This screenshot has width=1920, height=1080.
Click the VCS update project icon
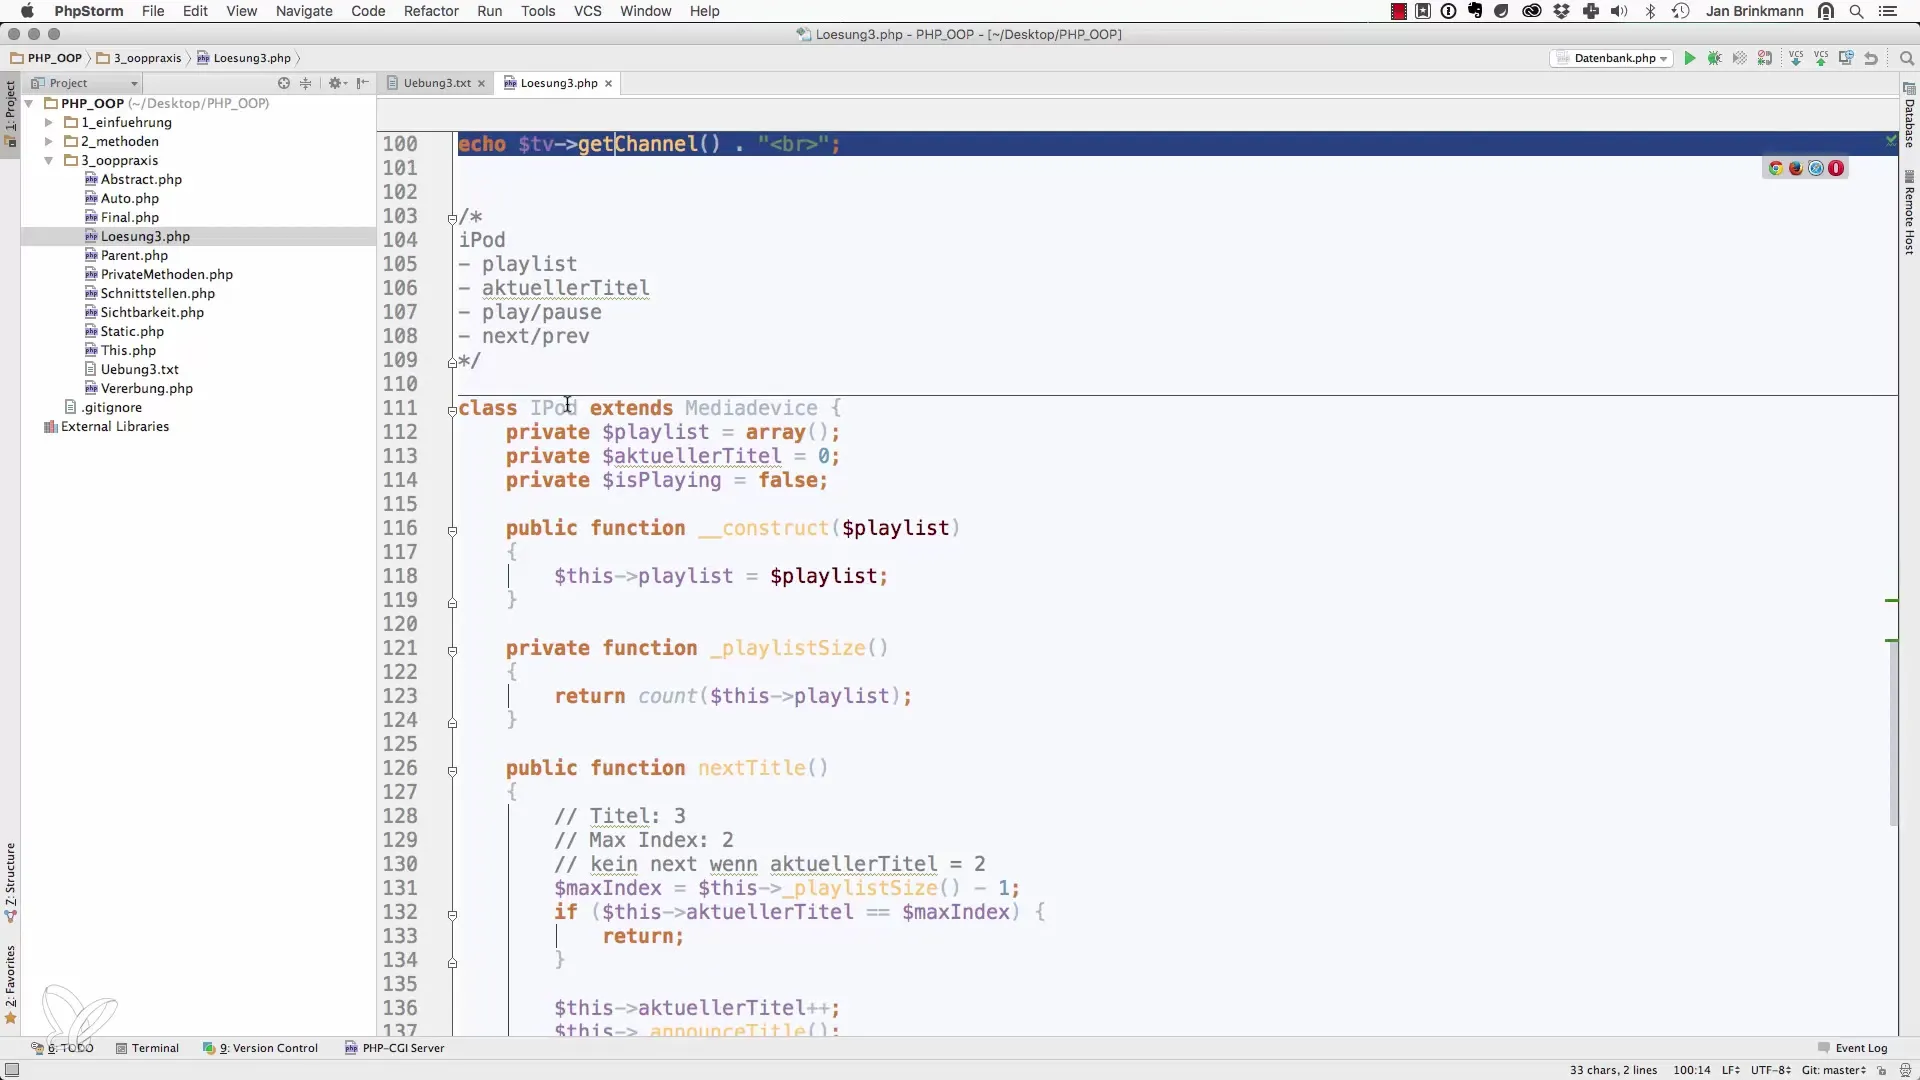pos(1796,58)
